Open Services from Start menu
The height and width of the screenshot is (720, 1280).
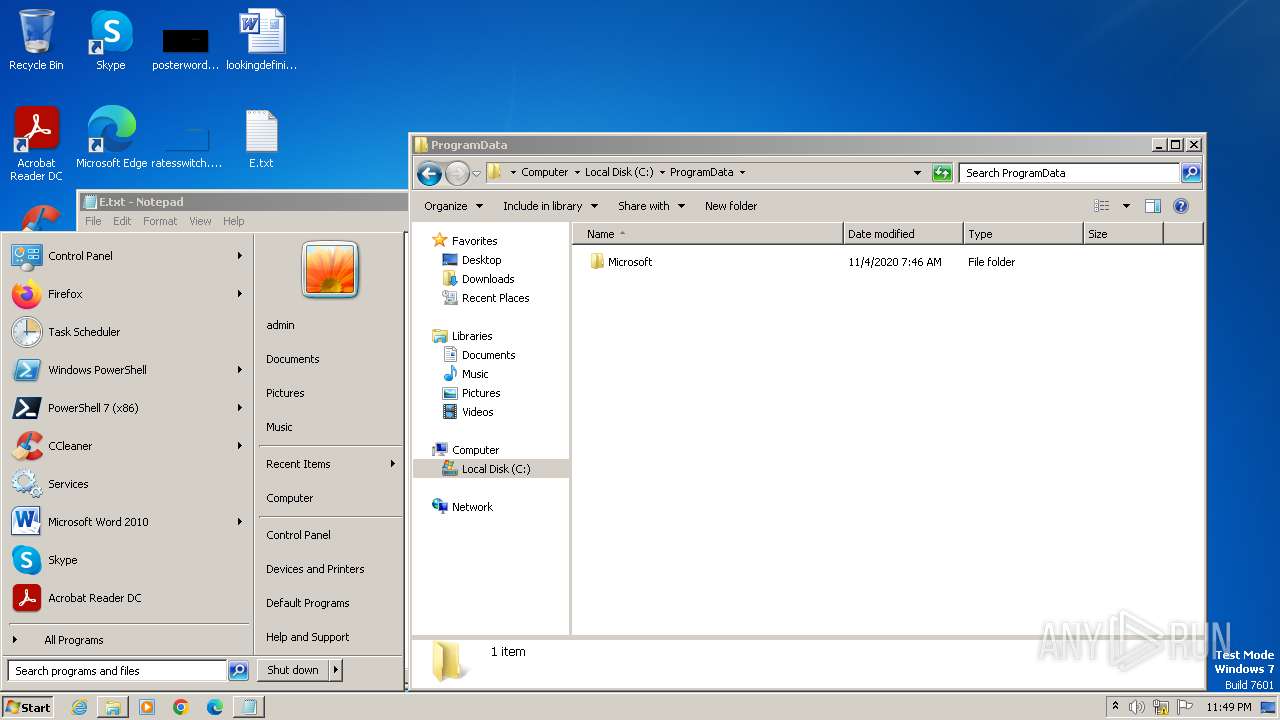[127, 484]
